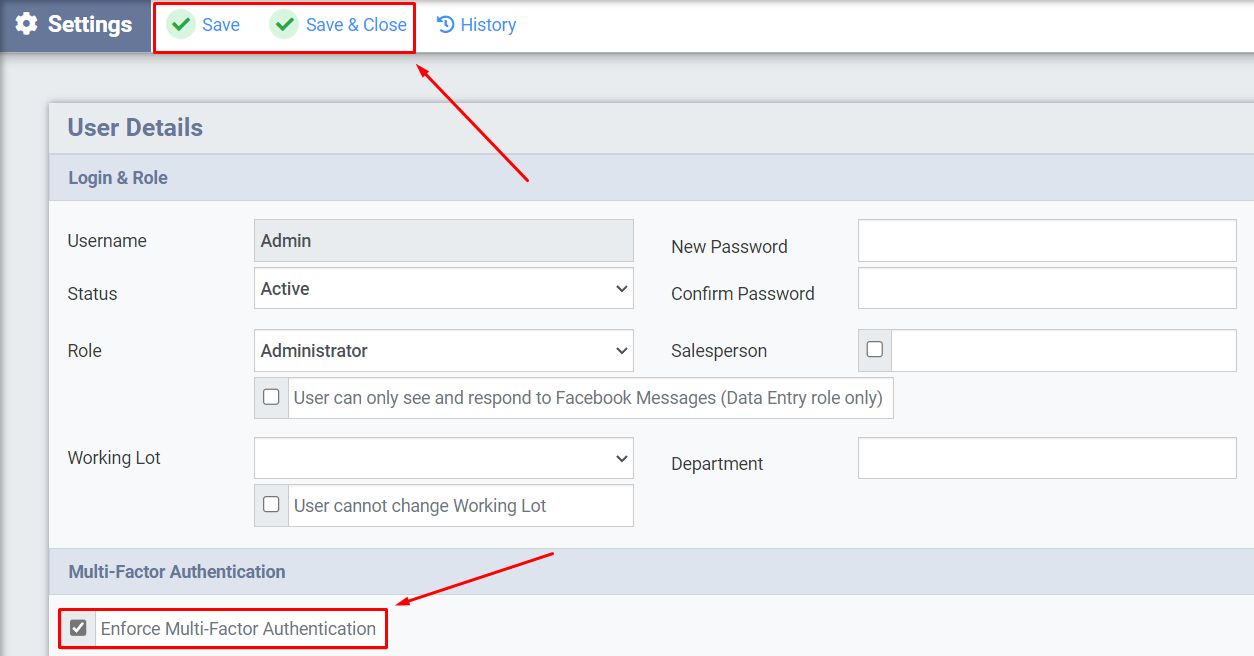Click the Salesperson text field
The height and width of the screenshot is (656, 1254).
coord(1063,351)
